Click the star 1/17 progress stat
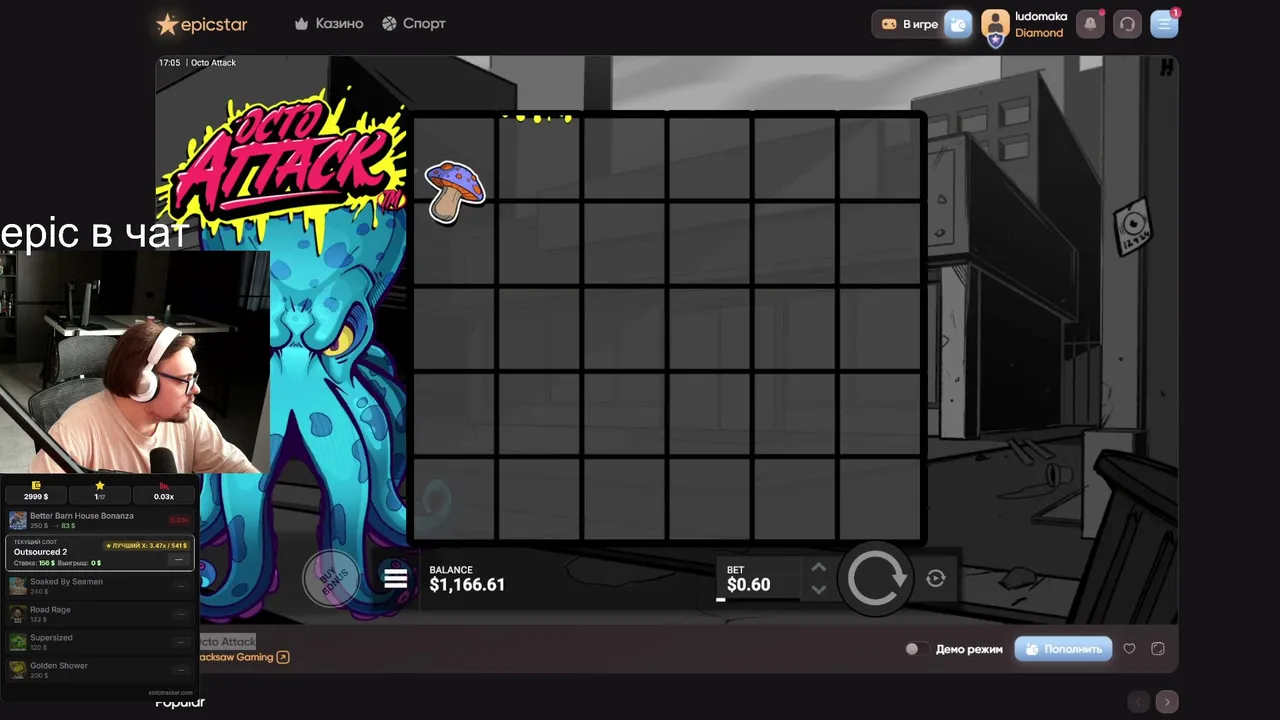The height and width of the screenshot is (720, 1280). (x=99, y=491)
